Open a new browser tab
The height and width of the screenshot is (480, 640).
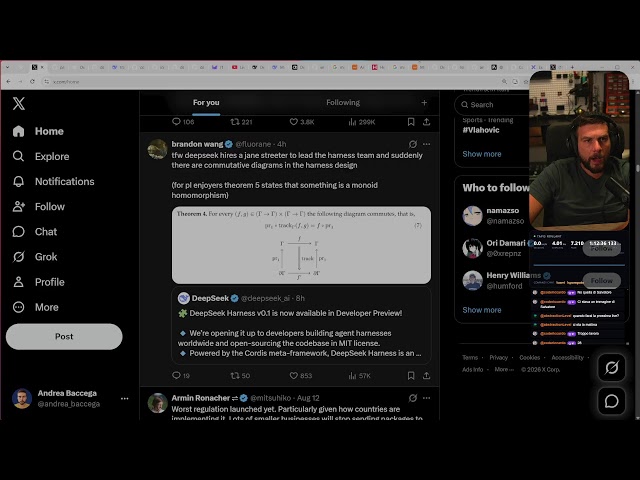pos(572,67)
